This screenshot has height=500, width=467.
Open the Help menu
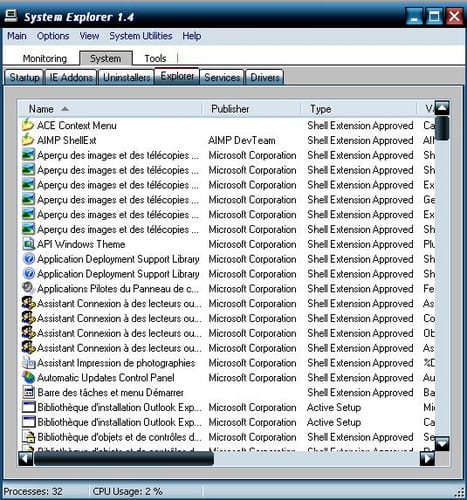coord(192,36)
